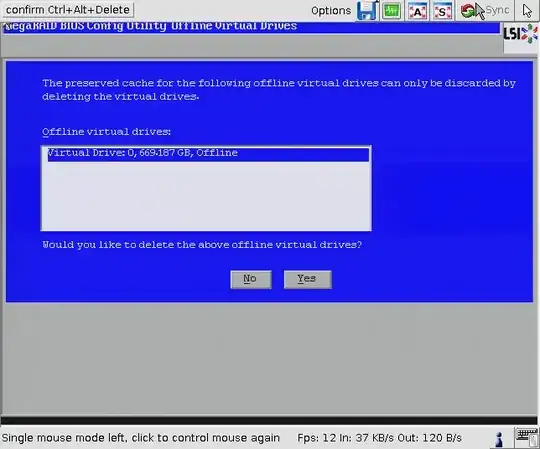
Task: Click the LSI logo
Action: tap(521, 34)
